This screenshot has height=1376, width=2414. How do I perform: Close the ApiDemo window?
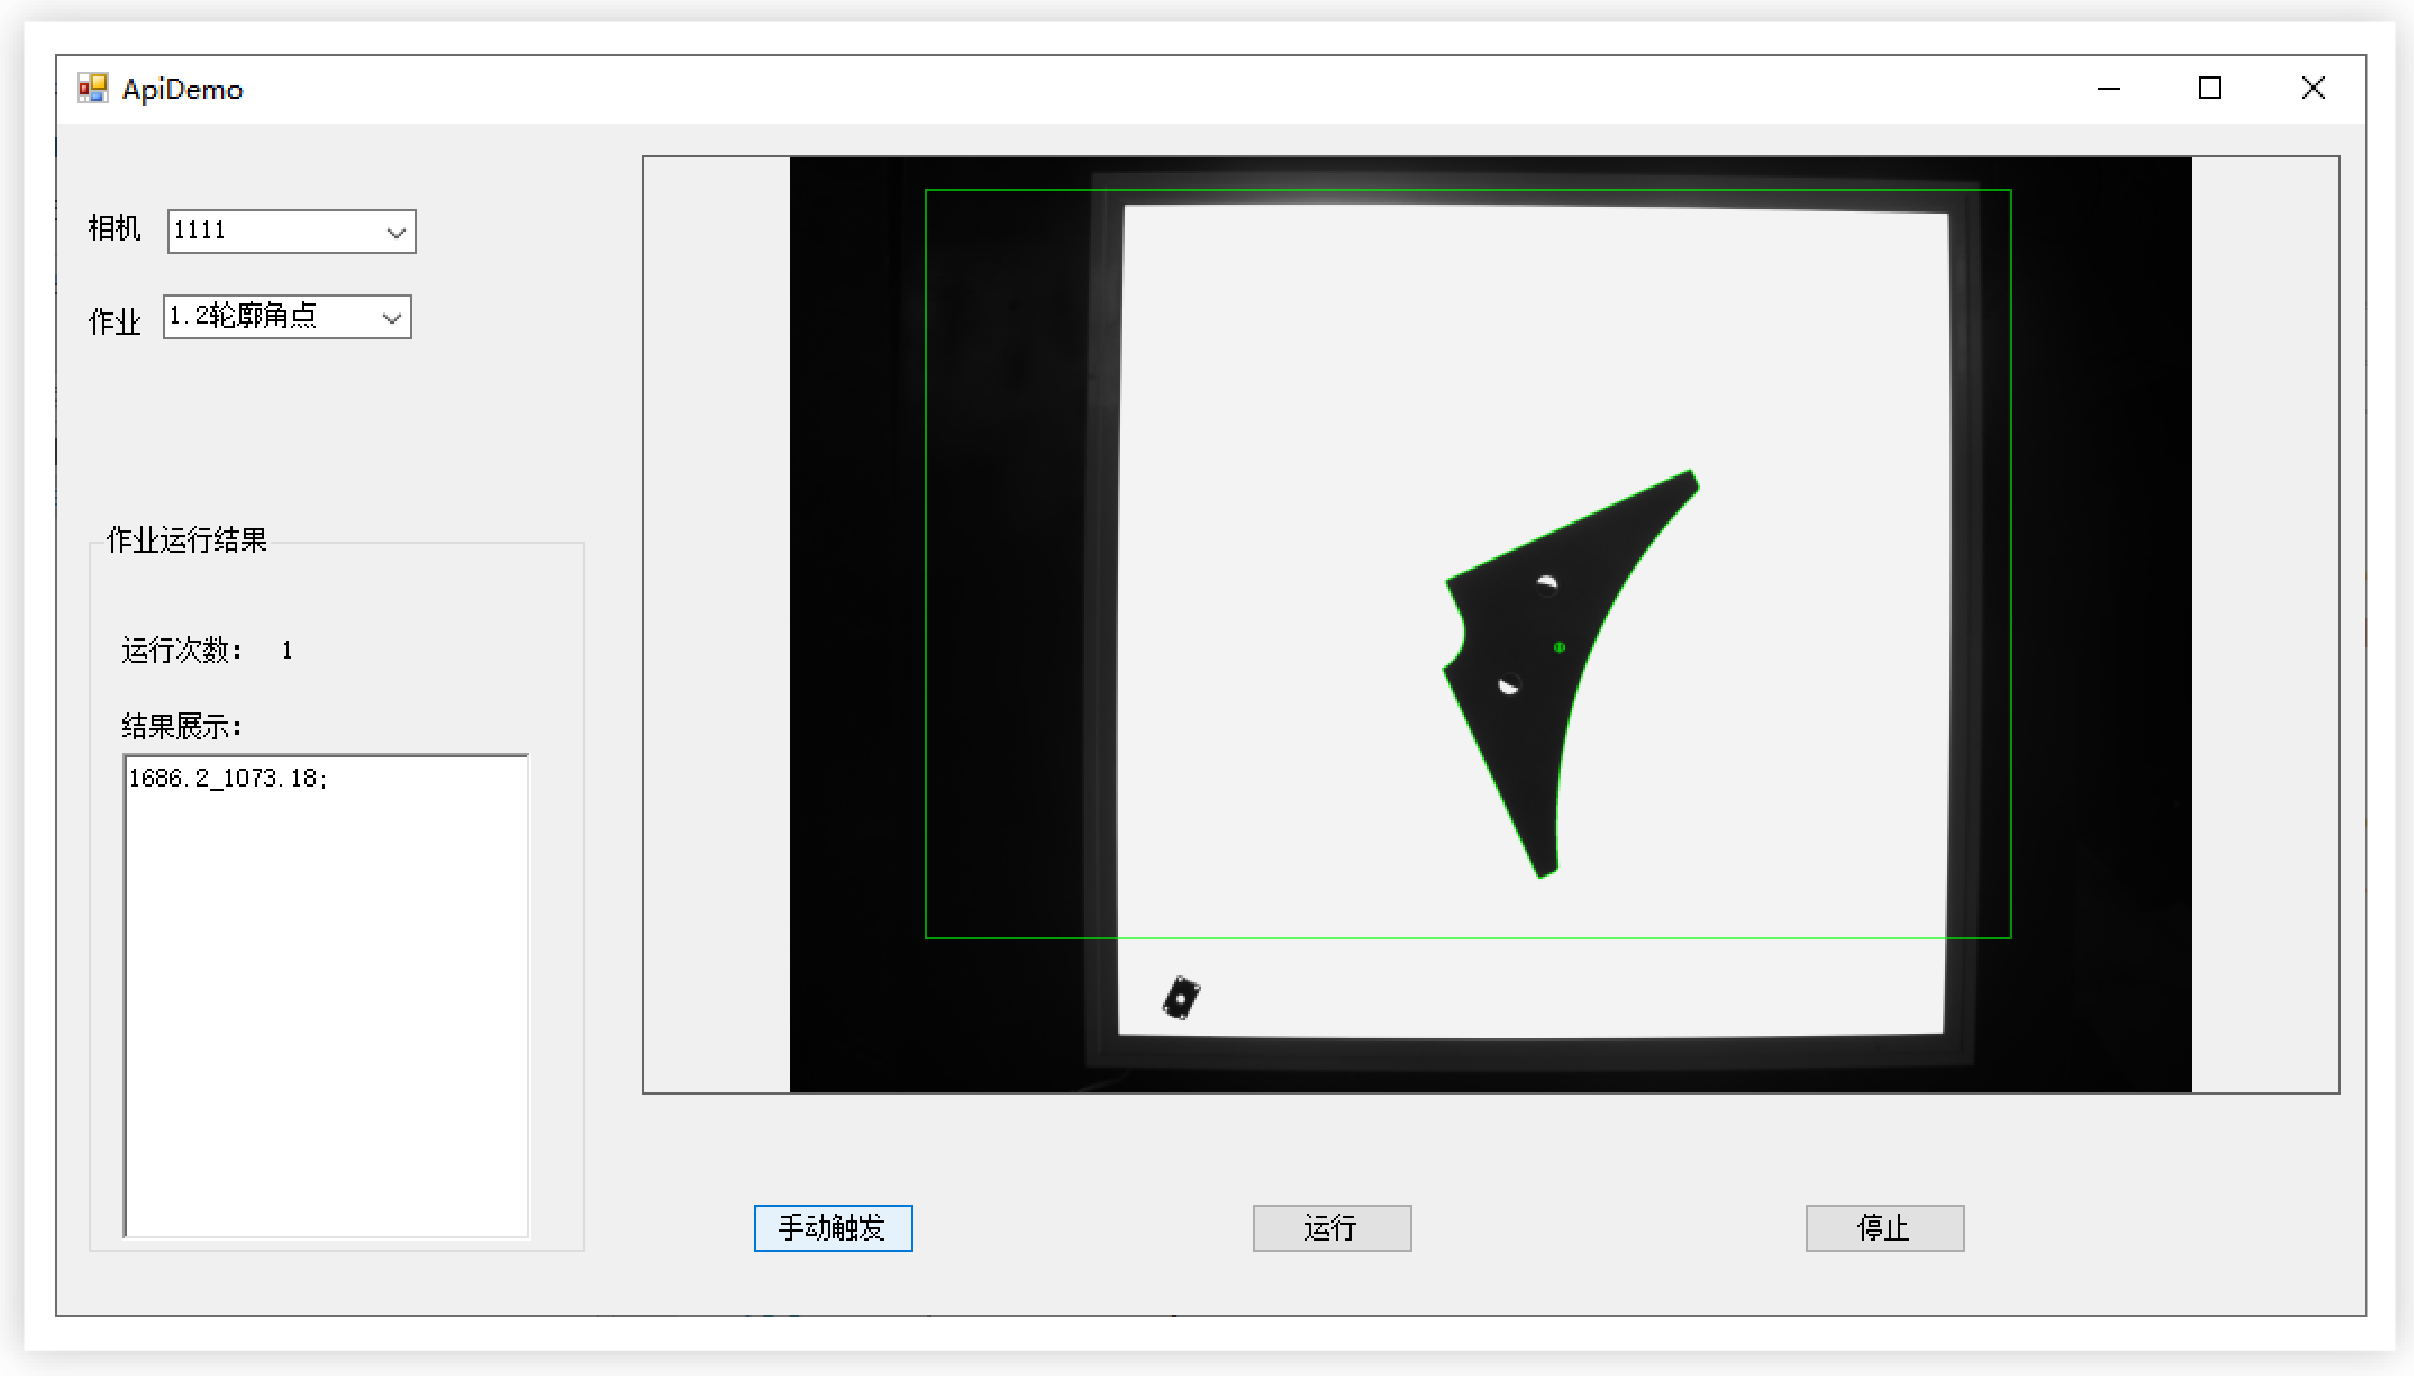tap(2312, 89)
